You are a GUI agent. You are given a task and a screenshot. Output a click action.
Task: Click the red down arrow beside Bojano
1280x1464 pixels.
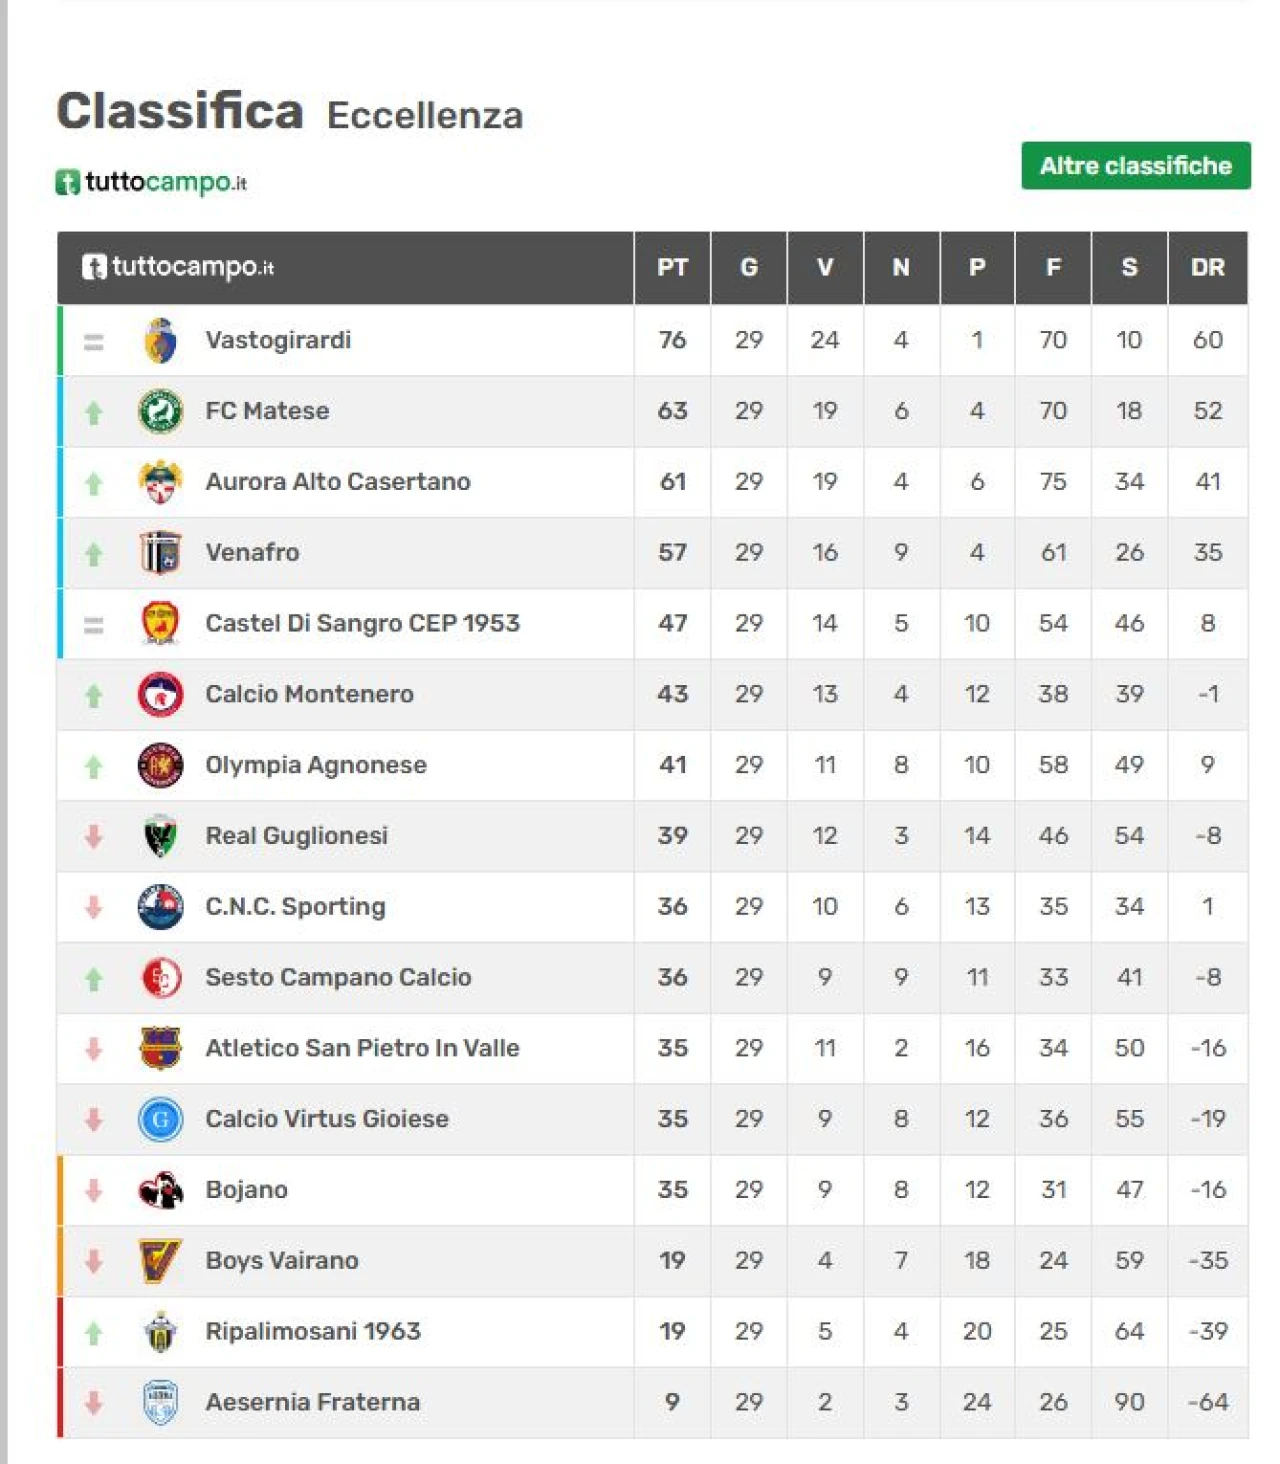94,1190
